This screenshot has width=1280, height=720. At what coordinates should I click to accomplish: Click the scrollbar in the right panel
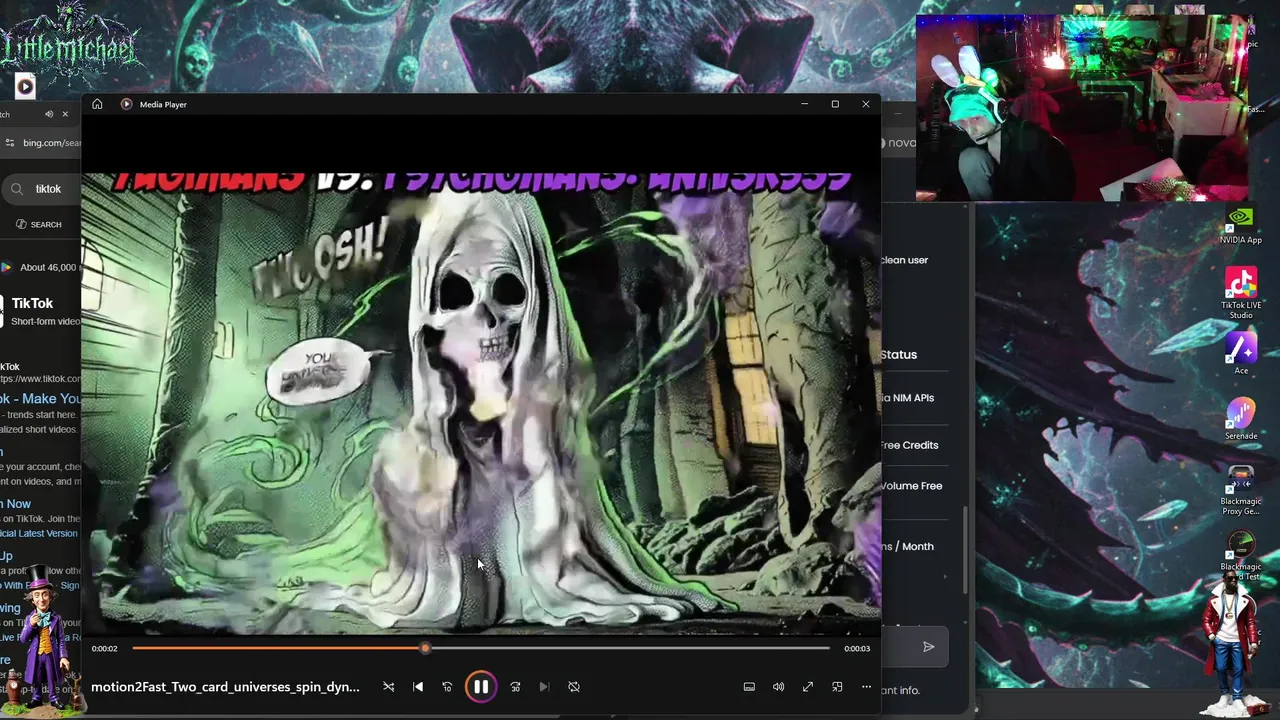pyautogui.click(x=965, y=549)
